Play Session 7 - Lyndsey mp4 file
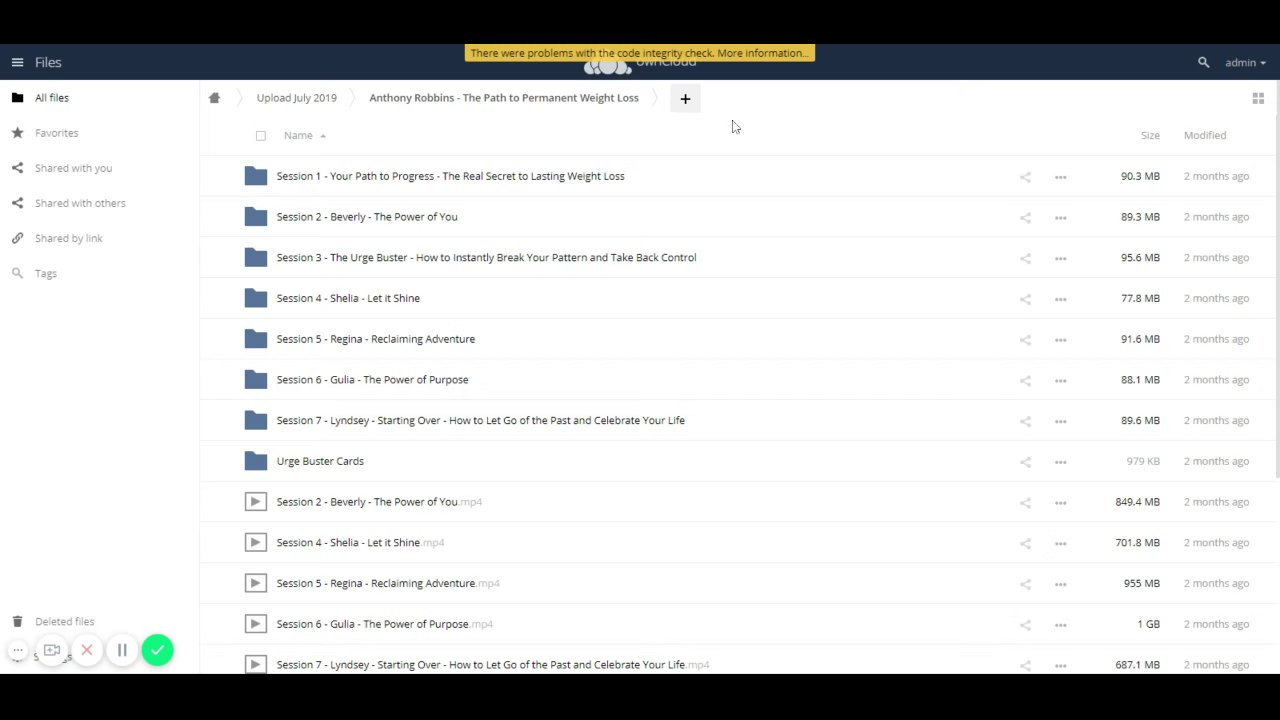The width and height of the screenshot is (1280, 720). [x=492, y=665]
